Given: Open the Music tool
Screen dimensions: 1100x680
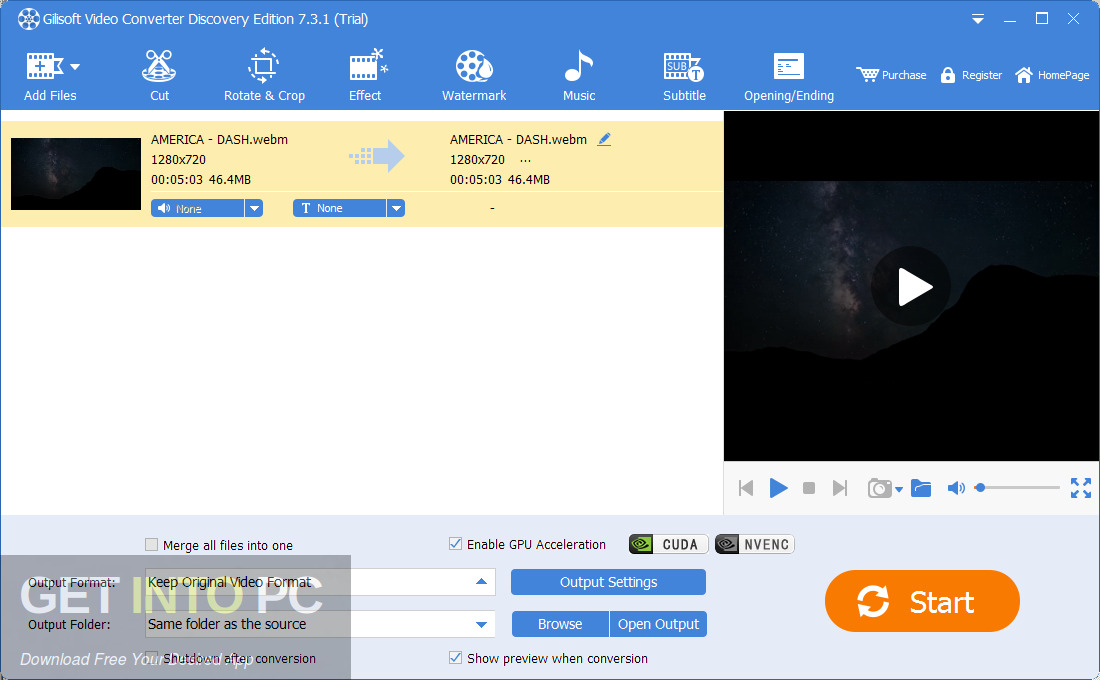Looking at the screenshot, I should tap(579, 76).
